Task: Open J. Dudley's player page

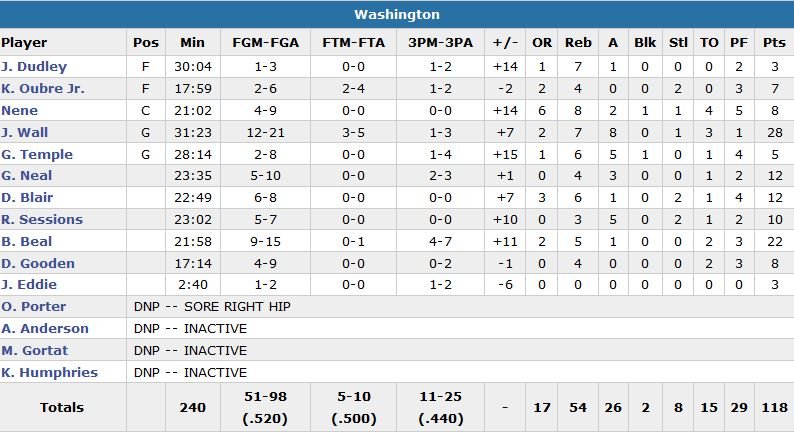Action: (x=34, y=67)
